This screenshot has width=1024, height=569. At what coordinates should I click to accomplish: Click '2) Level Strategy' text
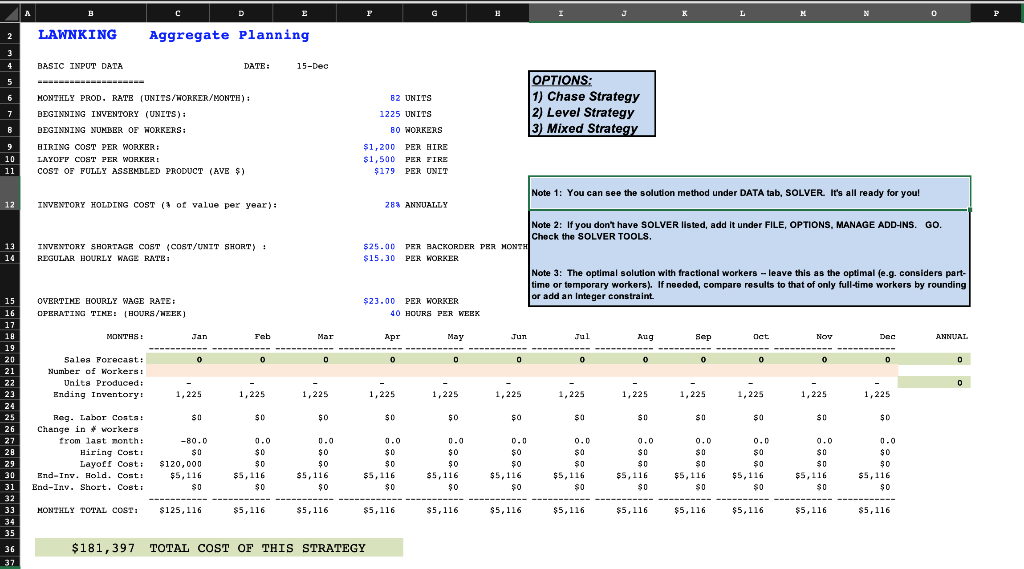(583, 112)
